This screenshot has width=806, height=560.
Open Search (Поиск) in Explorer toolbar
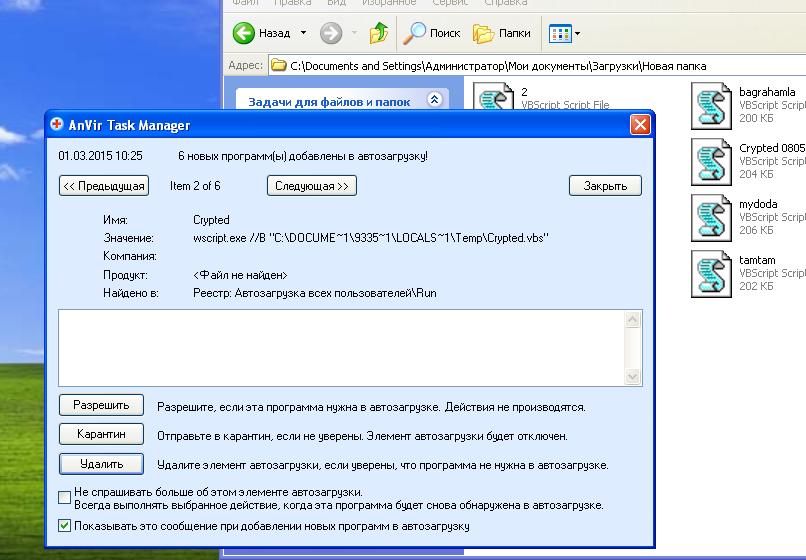coord(431,33)
